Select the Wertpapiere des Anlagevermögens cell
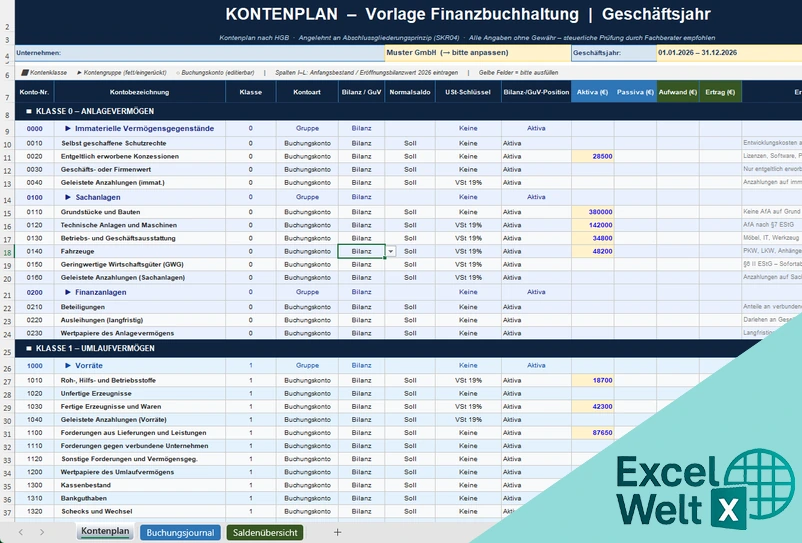The height and width of the screenshot is (543, 802). [139, 333]
